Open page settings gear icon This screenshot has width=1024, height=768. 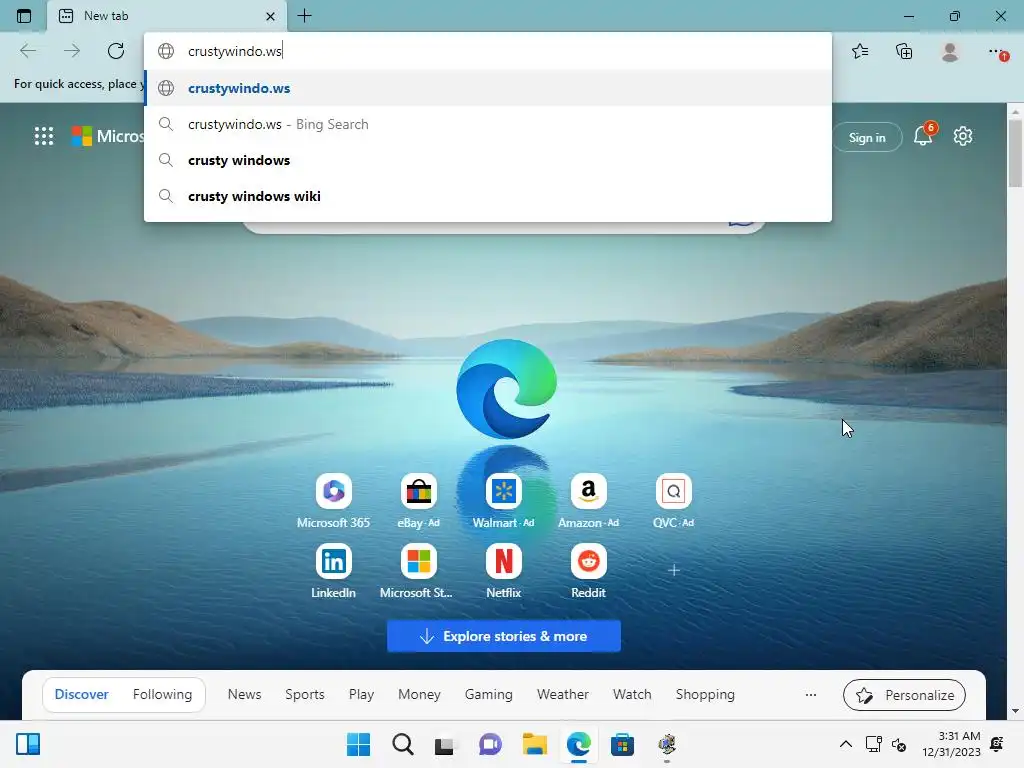click(963, 136)
